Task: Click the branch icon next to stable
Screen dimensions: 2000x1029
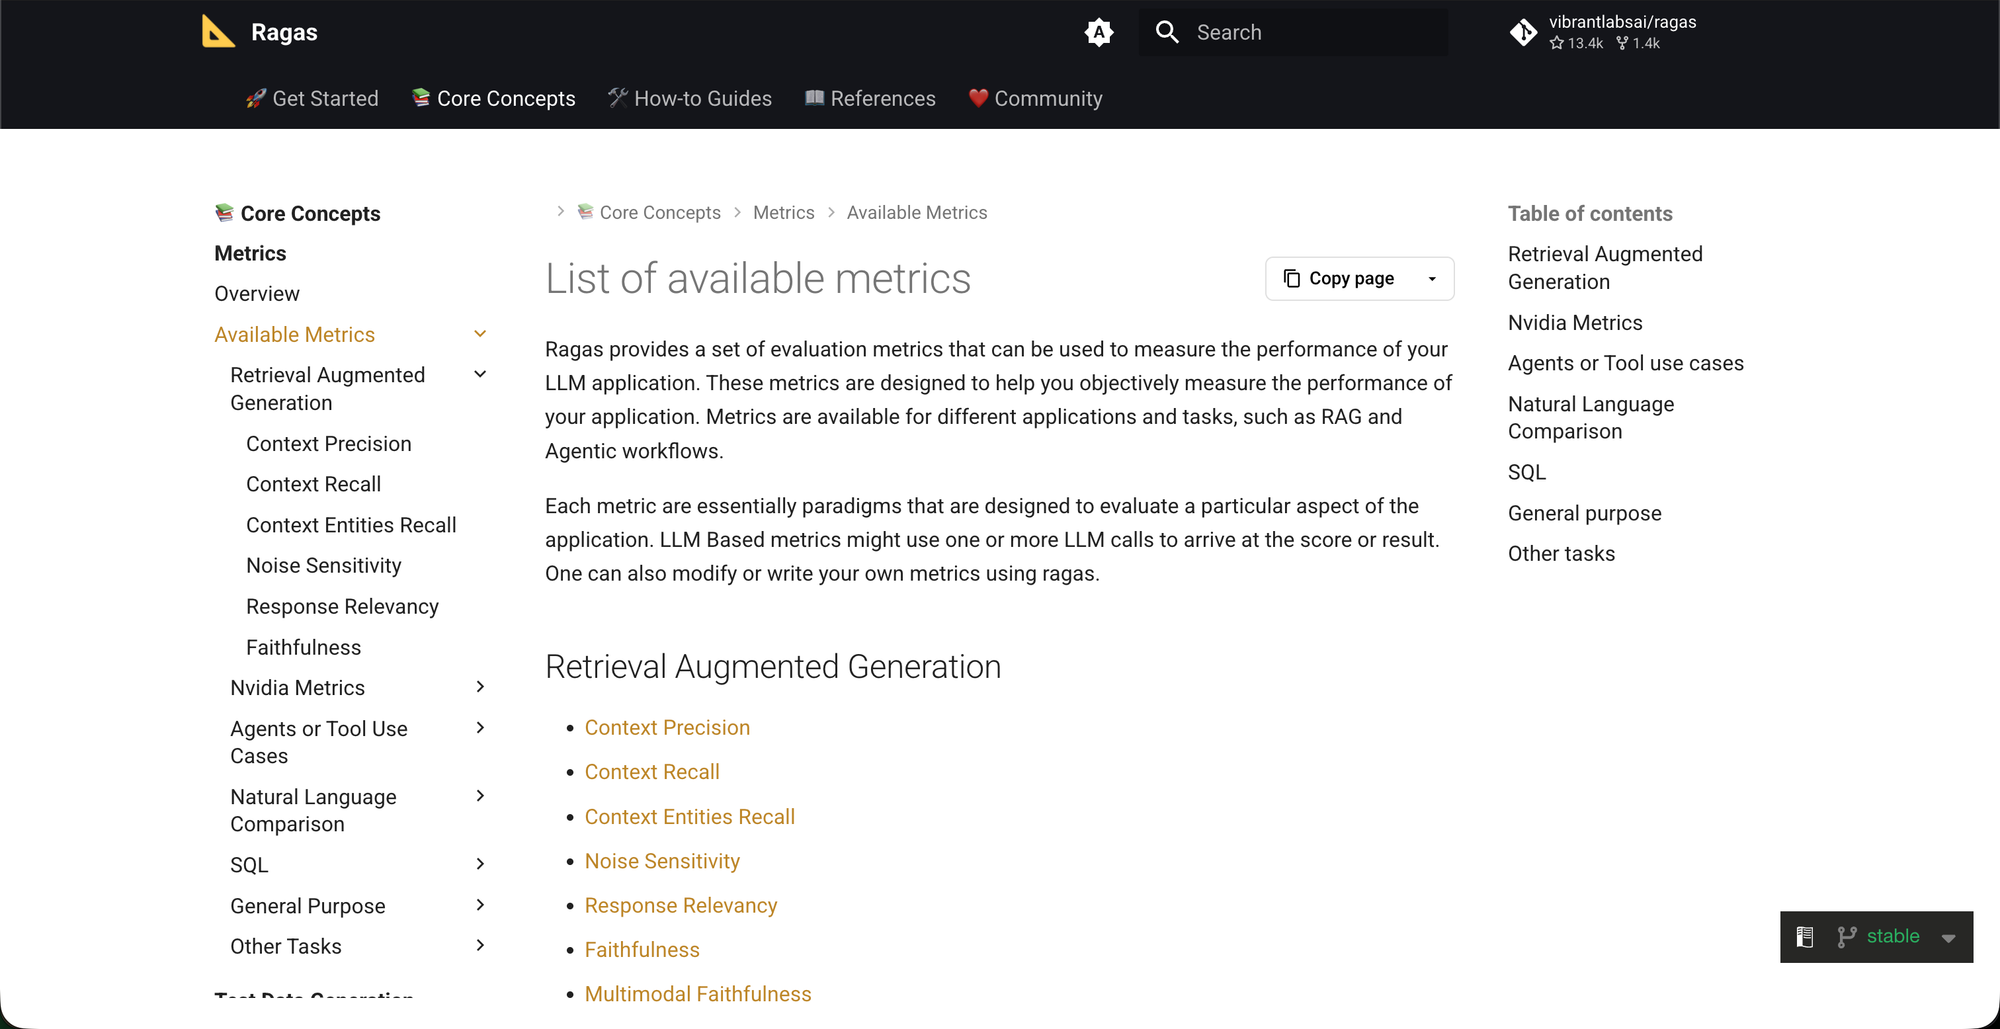Action: (1846, 937)
